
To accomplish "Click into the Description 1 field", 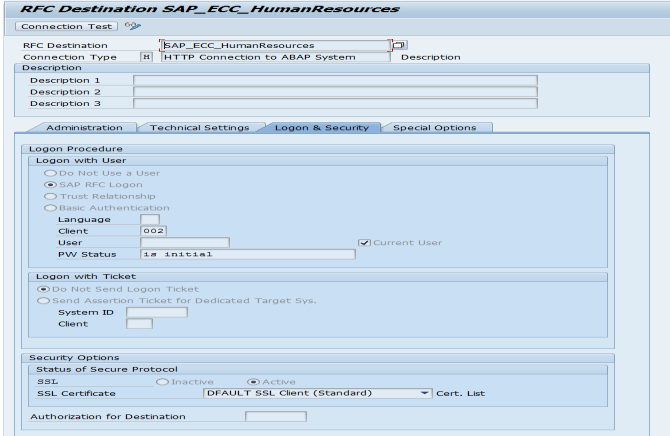I will (x=335, y=80).
